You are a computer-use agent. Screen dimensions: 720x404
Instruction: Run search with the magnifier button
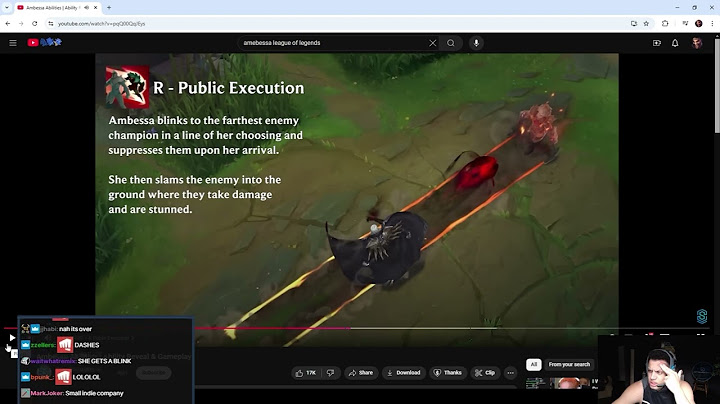[x=450, y=43]
